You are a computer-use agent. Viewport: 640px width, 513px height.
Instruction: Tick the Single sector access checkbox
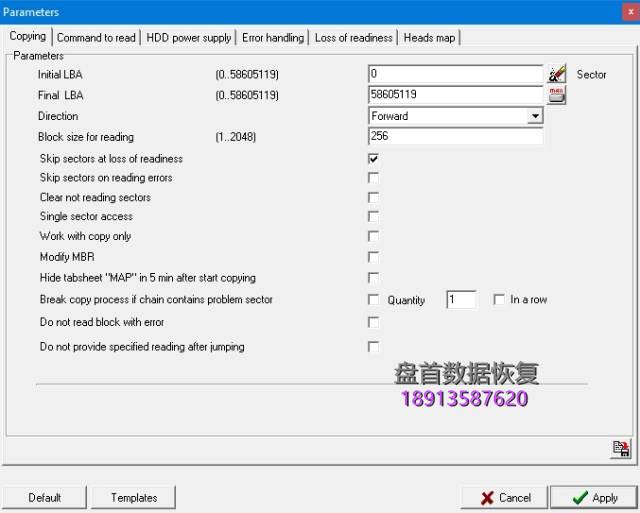373,216
